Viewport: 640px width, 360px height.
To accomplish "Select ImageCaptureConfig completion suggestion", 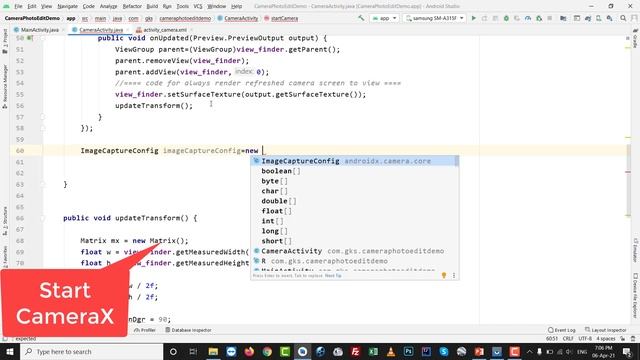I will [x=354, y=161].
